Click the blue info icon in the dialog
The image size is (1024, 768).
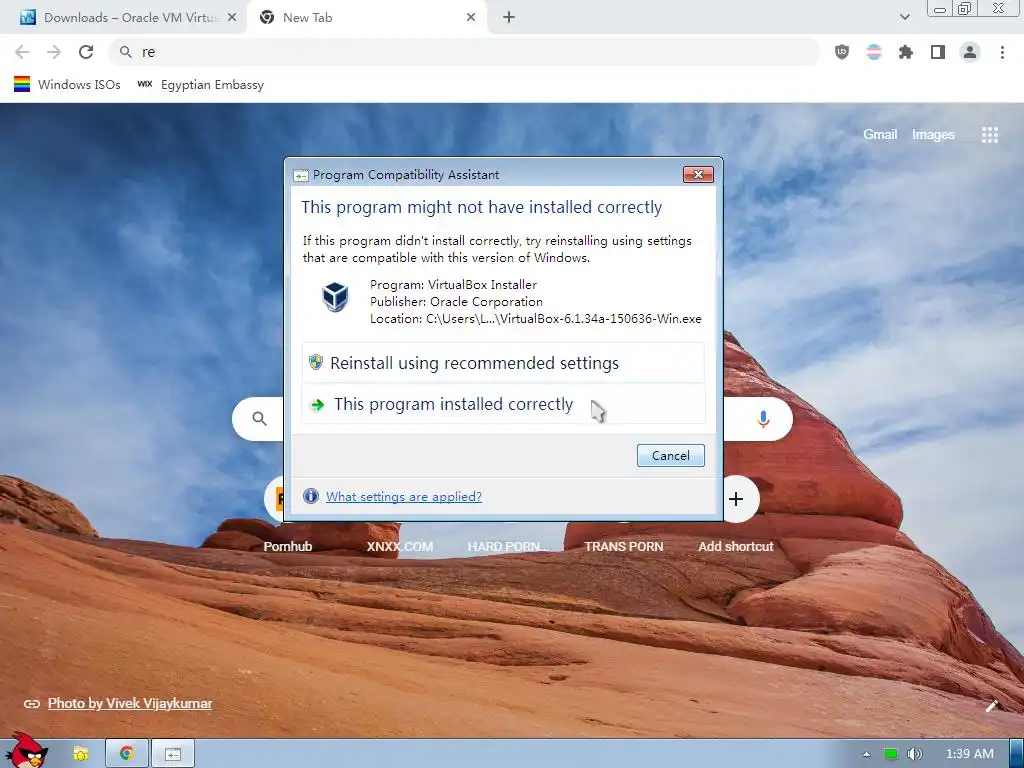point(311,496)
